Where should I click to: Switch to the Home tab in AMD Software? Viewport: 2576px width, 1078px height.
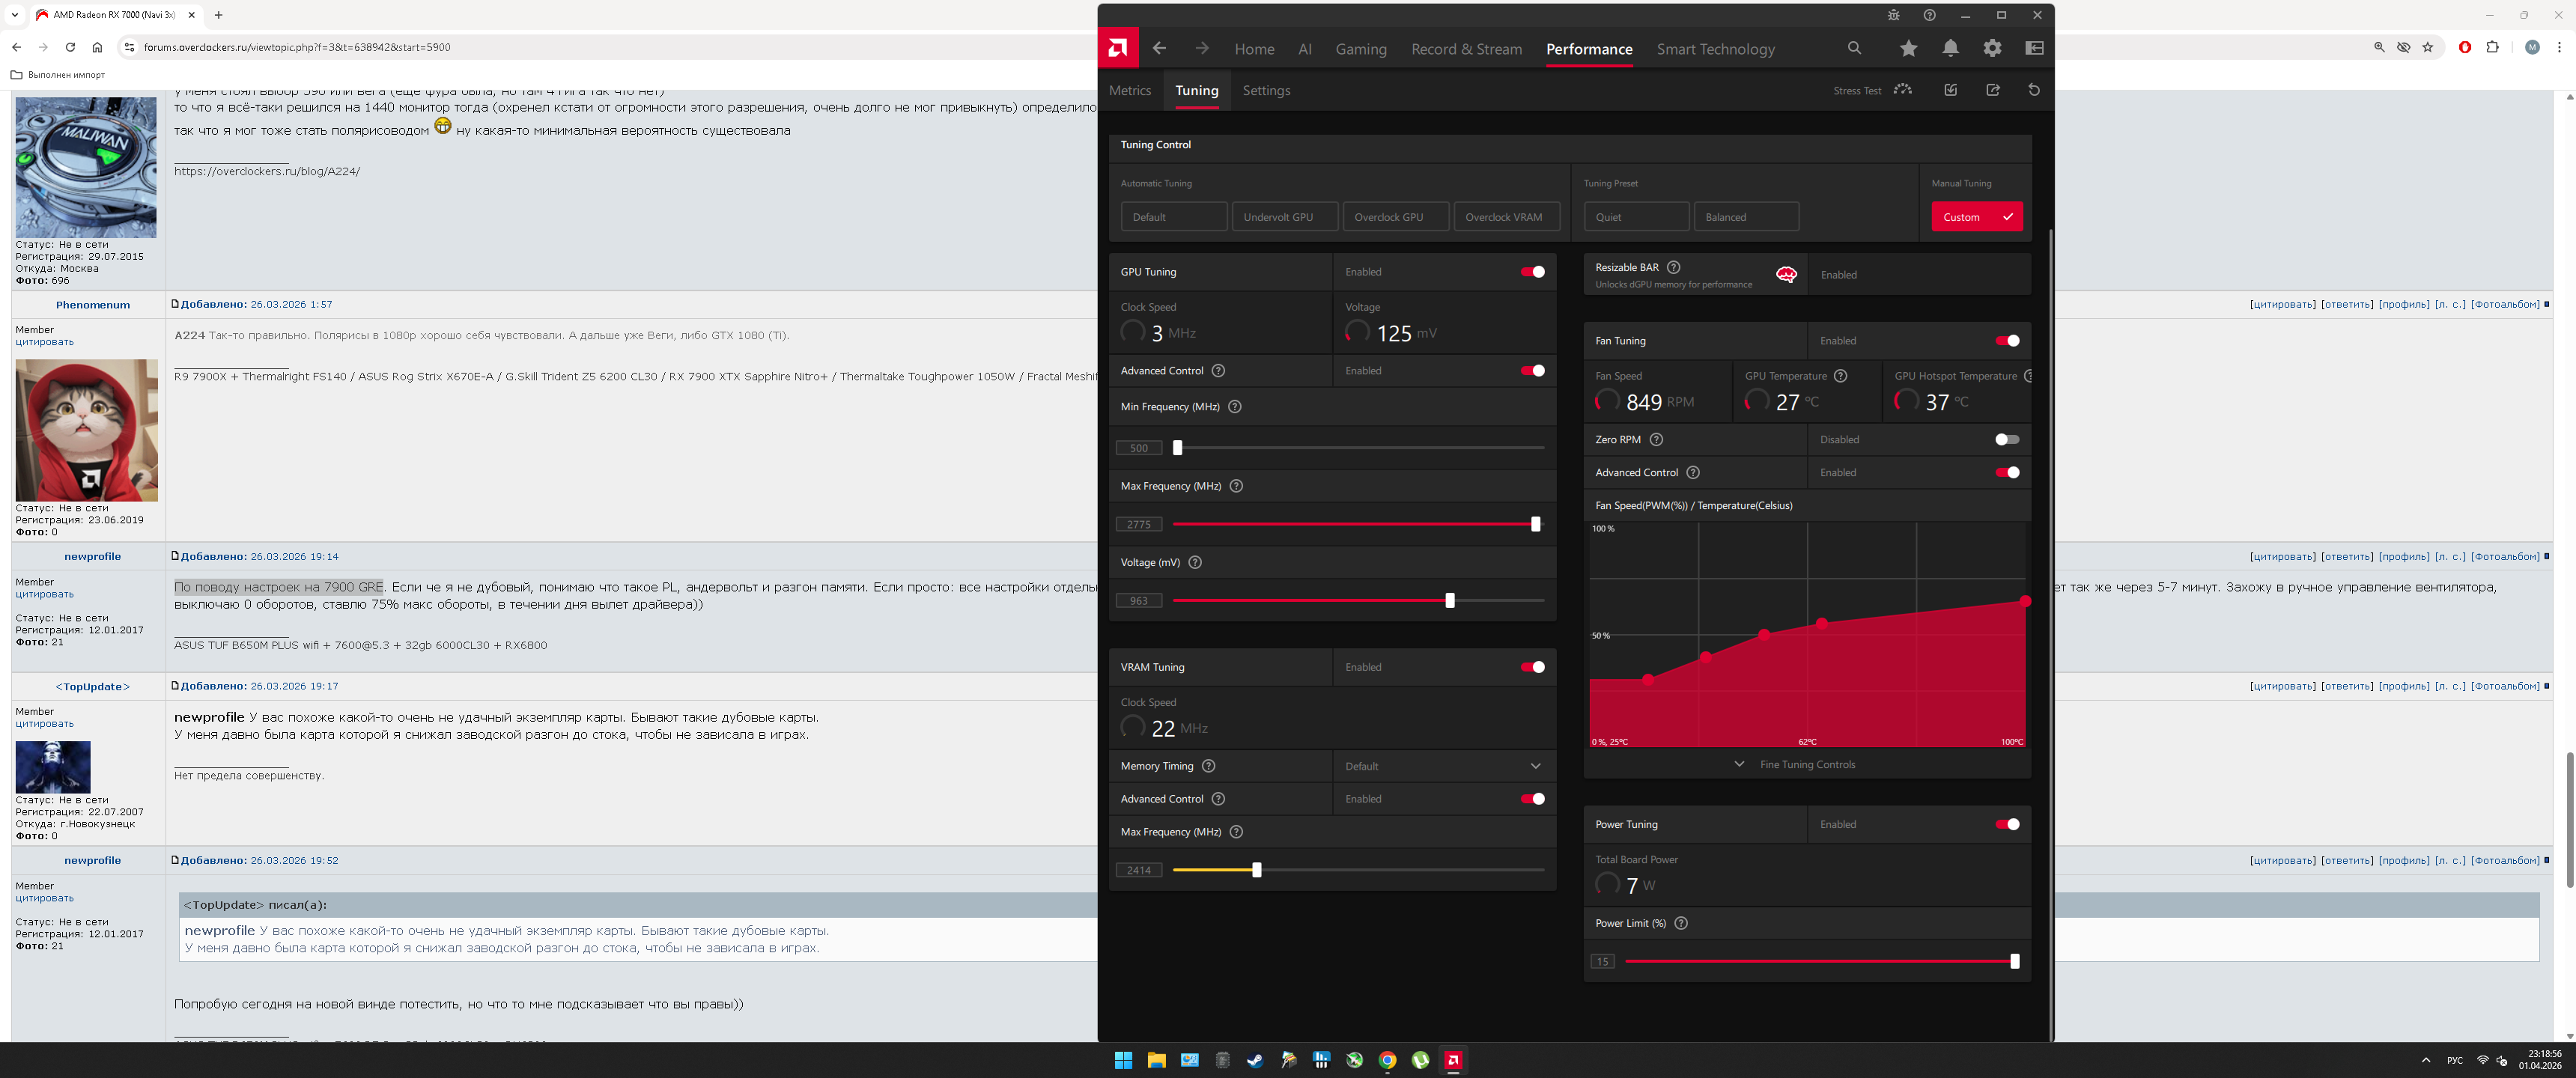pos(1254,49)
